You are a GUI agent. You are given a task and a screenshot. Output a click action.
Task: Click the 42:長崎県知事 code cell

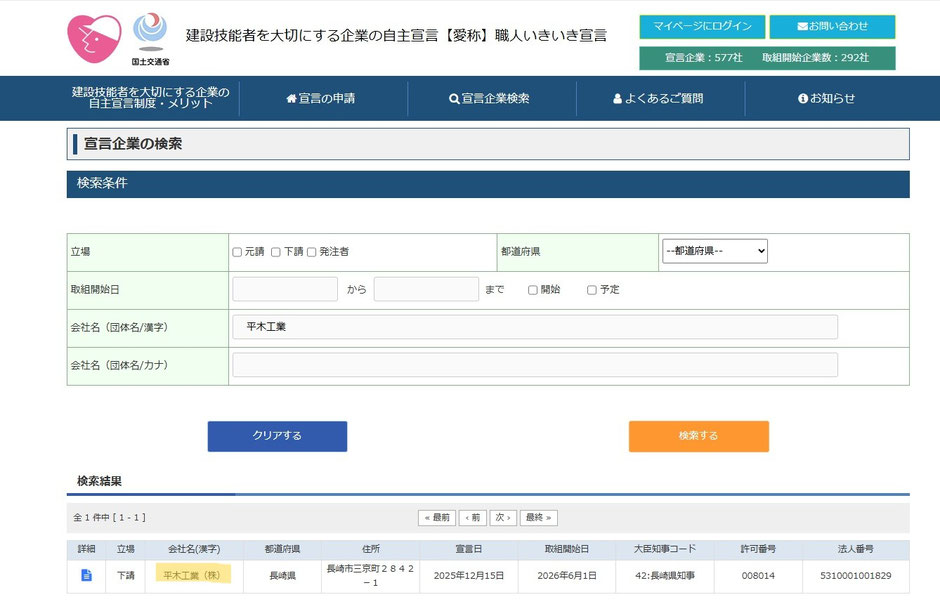click(x=665, y=576)
